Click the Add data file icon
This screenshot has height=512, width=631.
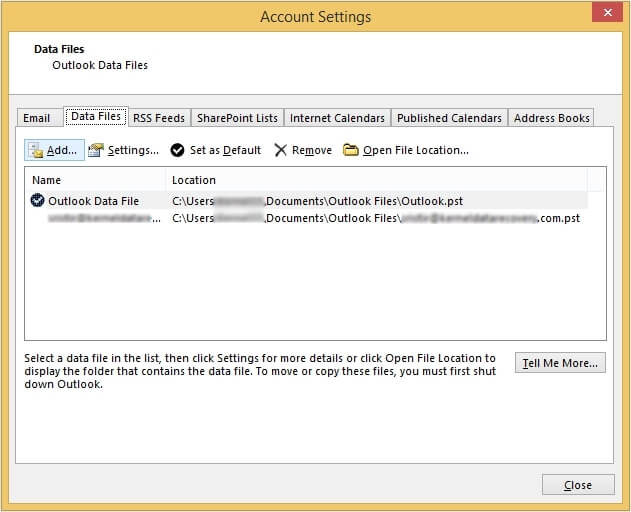point(36,150)
